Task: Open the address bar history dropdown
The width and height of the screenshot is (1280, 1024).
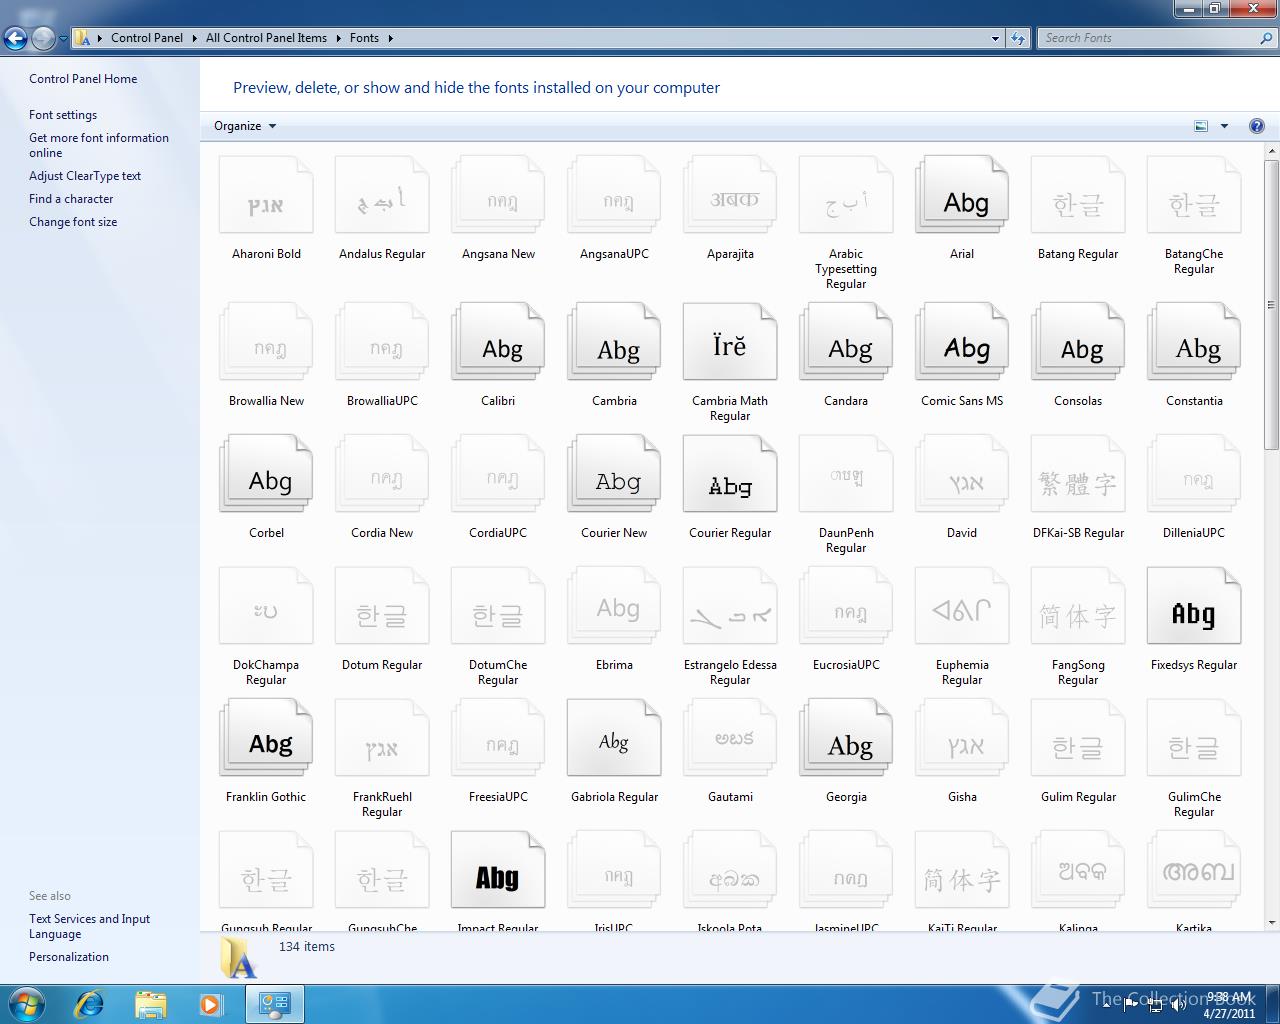Action: coord(995,38)
